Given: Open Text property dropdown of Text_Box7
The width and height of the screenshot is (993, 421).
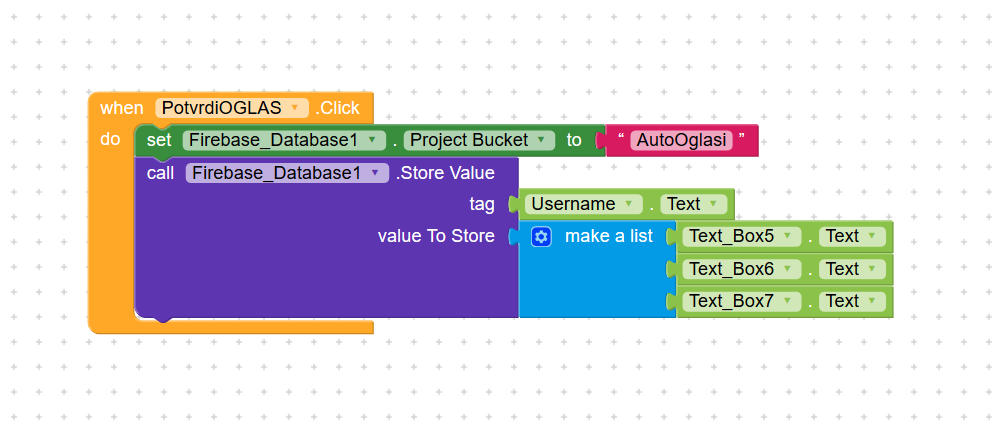Looking at the screenshot, I should click(x=873, y=301).
